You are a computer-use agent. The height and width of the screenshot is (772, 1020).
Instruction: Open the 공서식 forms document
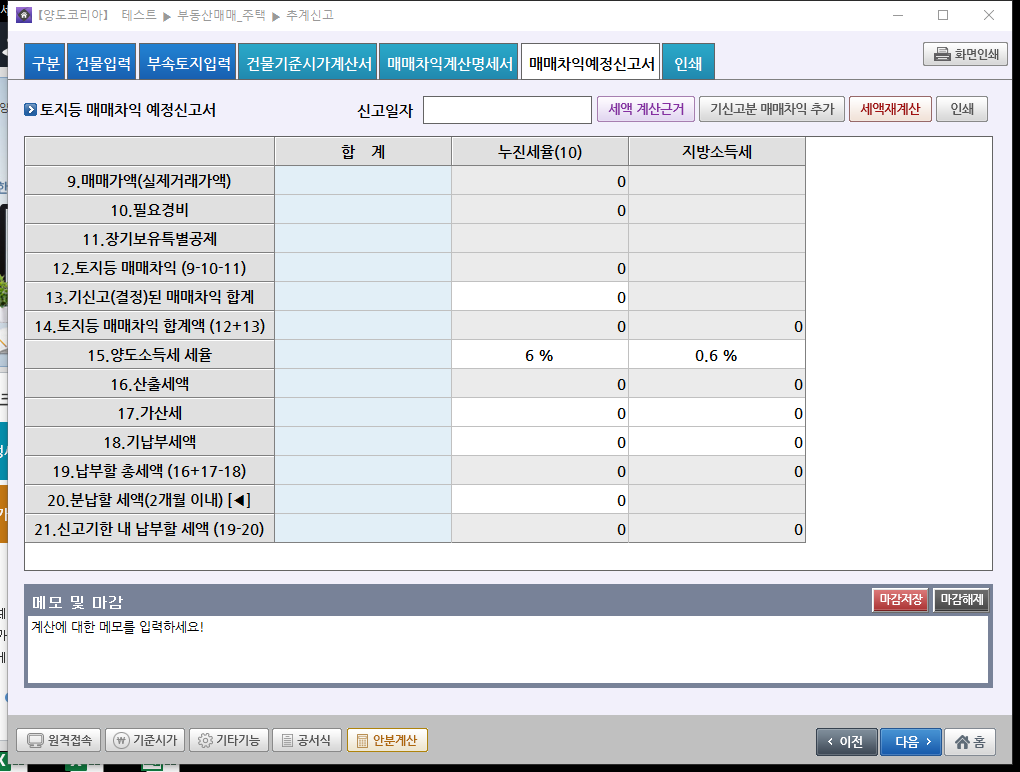tap(307, 740)
